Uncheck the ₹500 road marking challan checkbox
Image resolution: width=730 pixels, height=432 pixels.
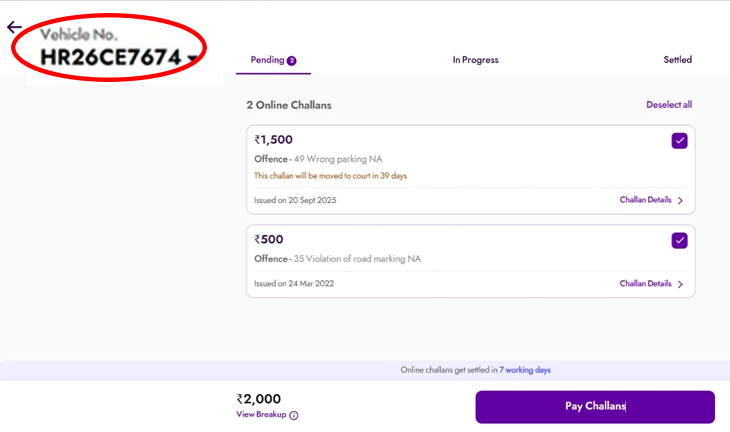(680, 240)
